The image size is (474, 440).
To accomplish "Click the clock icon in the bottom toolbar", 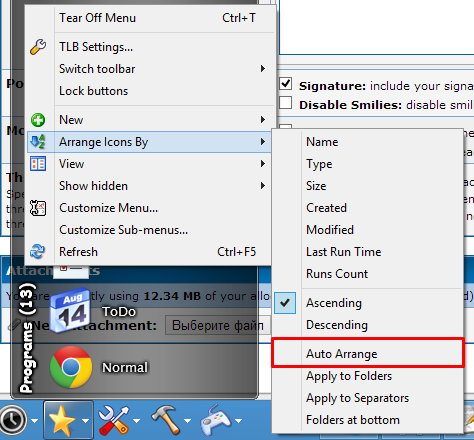I will pos(13,421).
